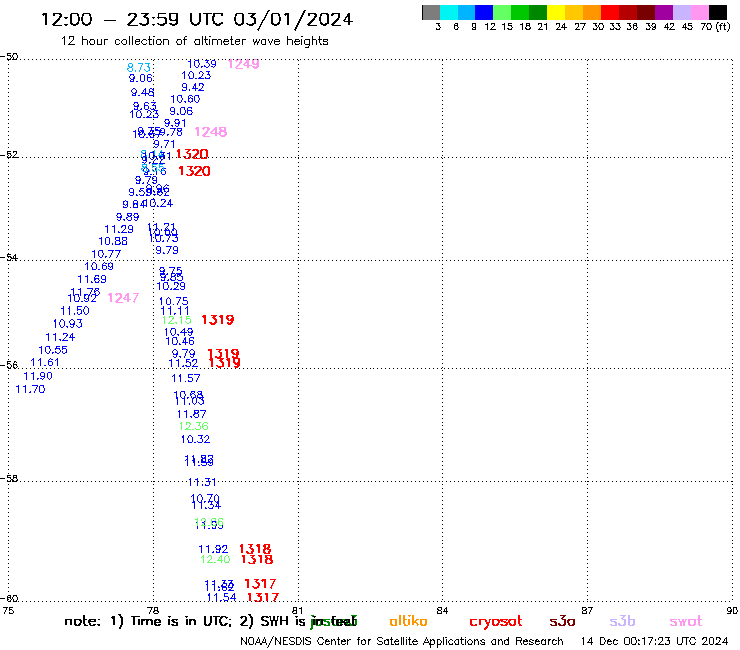Click the wave height value '11.70'

point(30,389)
